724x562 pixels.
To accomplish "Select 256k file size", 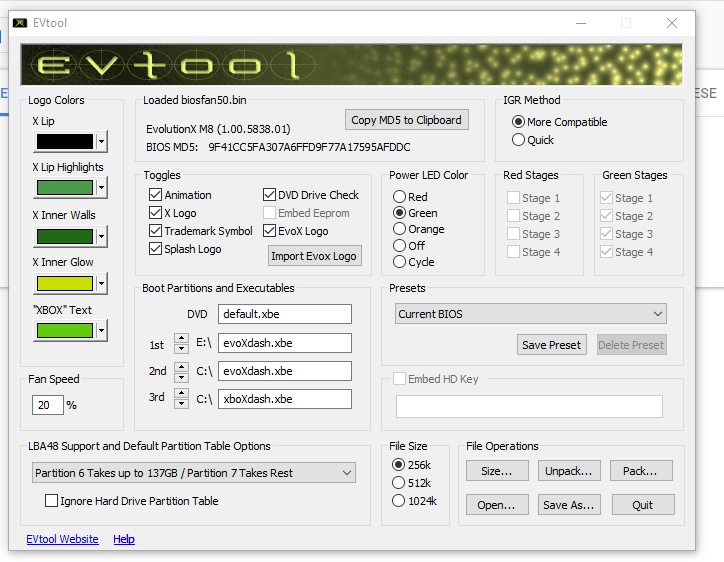I will (x=411, y=465).
